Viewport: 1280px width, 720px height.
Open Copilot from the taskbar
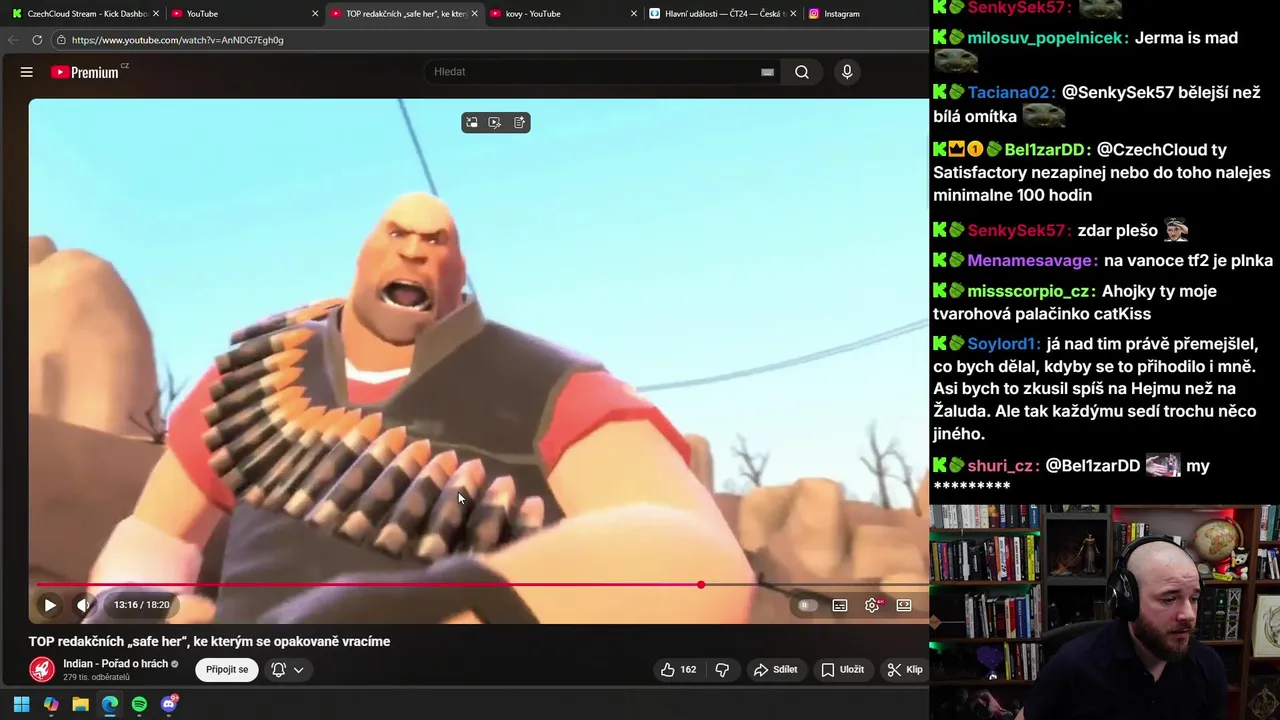51,704
